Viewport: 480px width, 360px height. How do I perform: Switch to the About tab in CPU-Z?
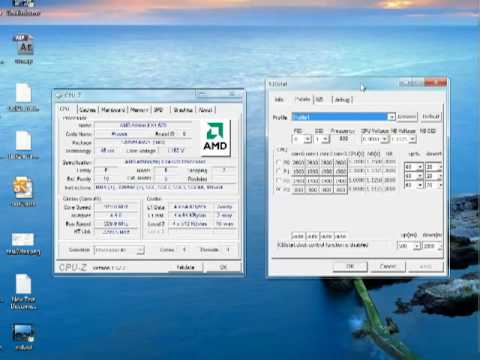point(206,110)
